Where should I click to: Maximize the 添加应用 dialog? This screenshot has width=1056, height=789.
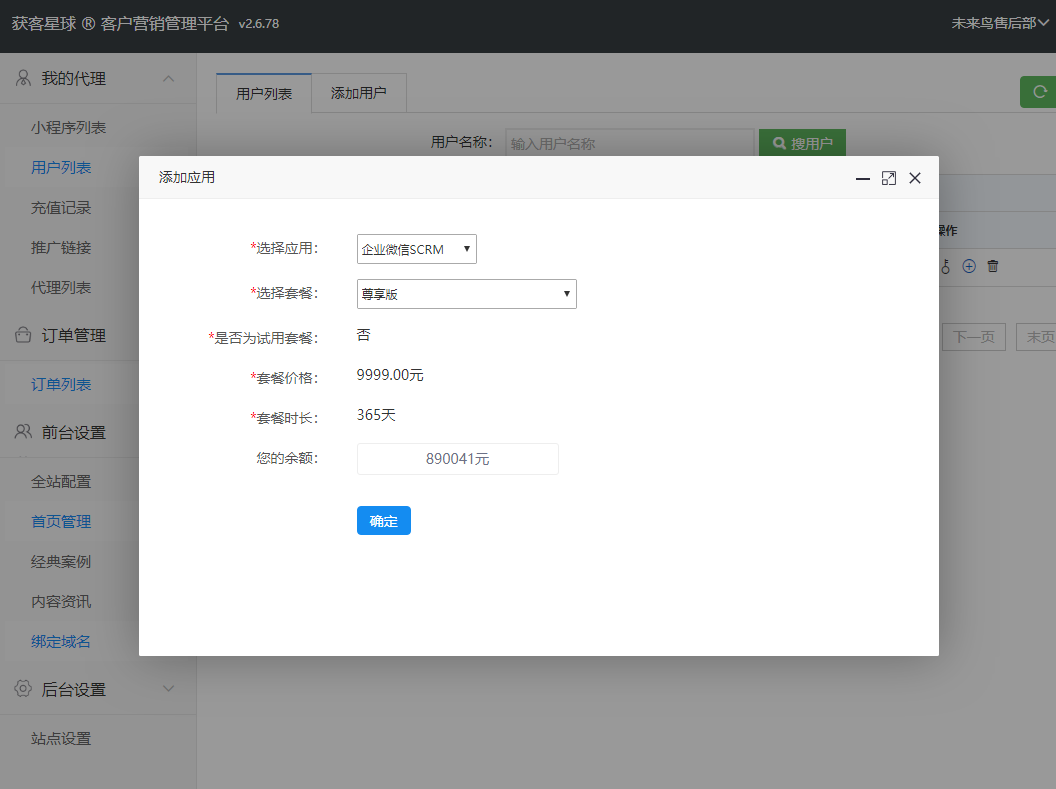(888, 178)
